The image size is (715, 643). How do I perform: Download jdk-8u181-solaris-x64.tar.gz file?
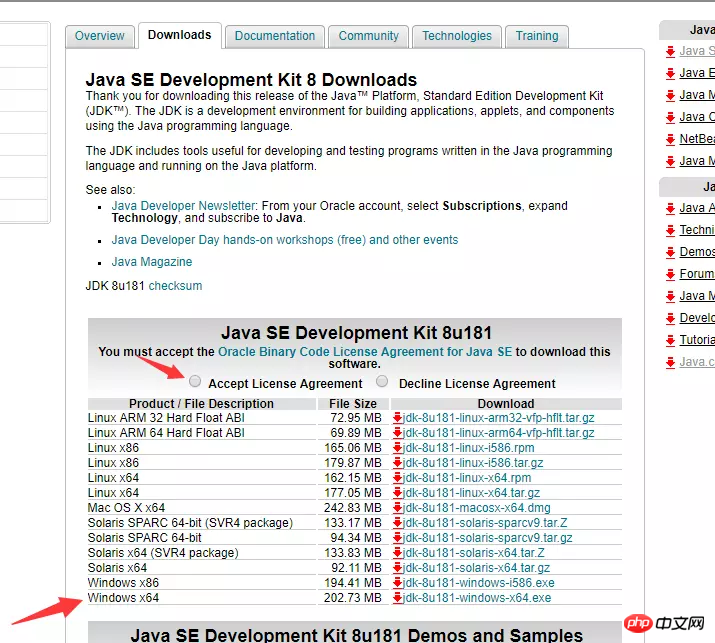point(476,568)
